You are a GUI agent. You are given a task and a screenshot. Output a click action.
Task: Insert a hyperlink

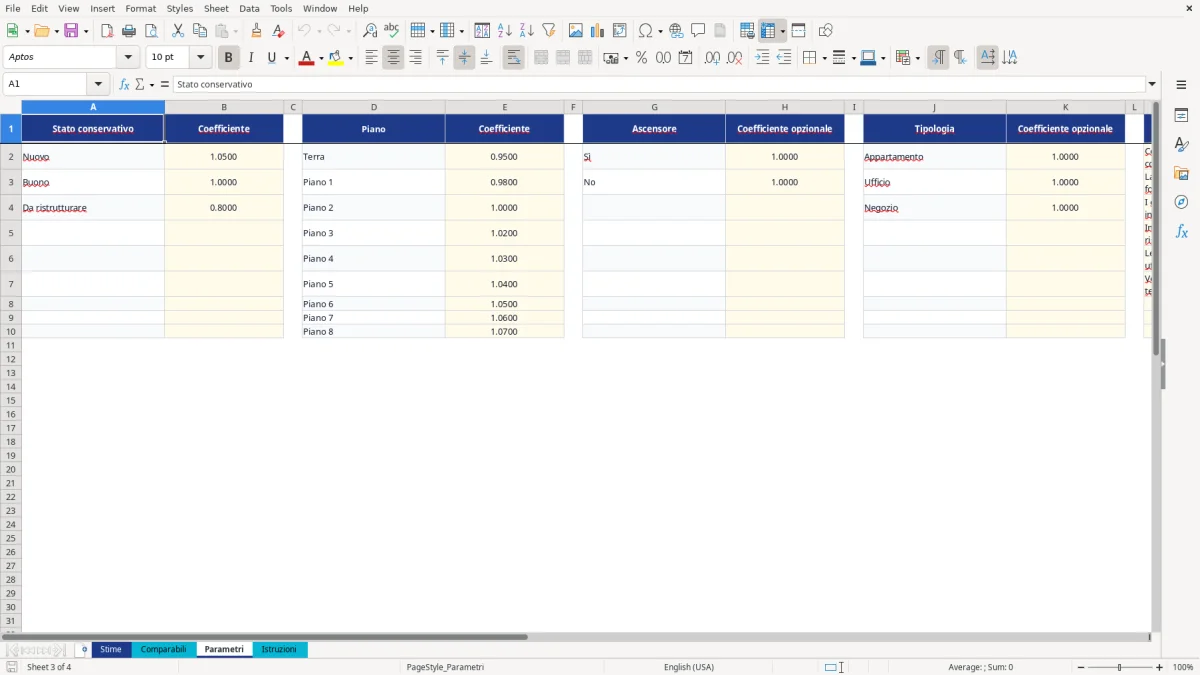click(x=676, y=31)
